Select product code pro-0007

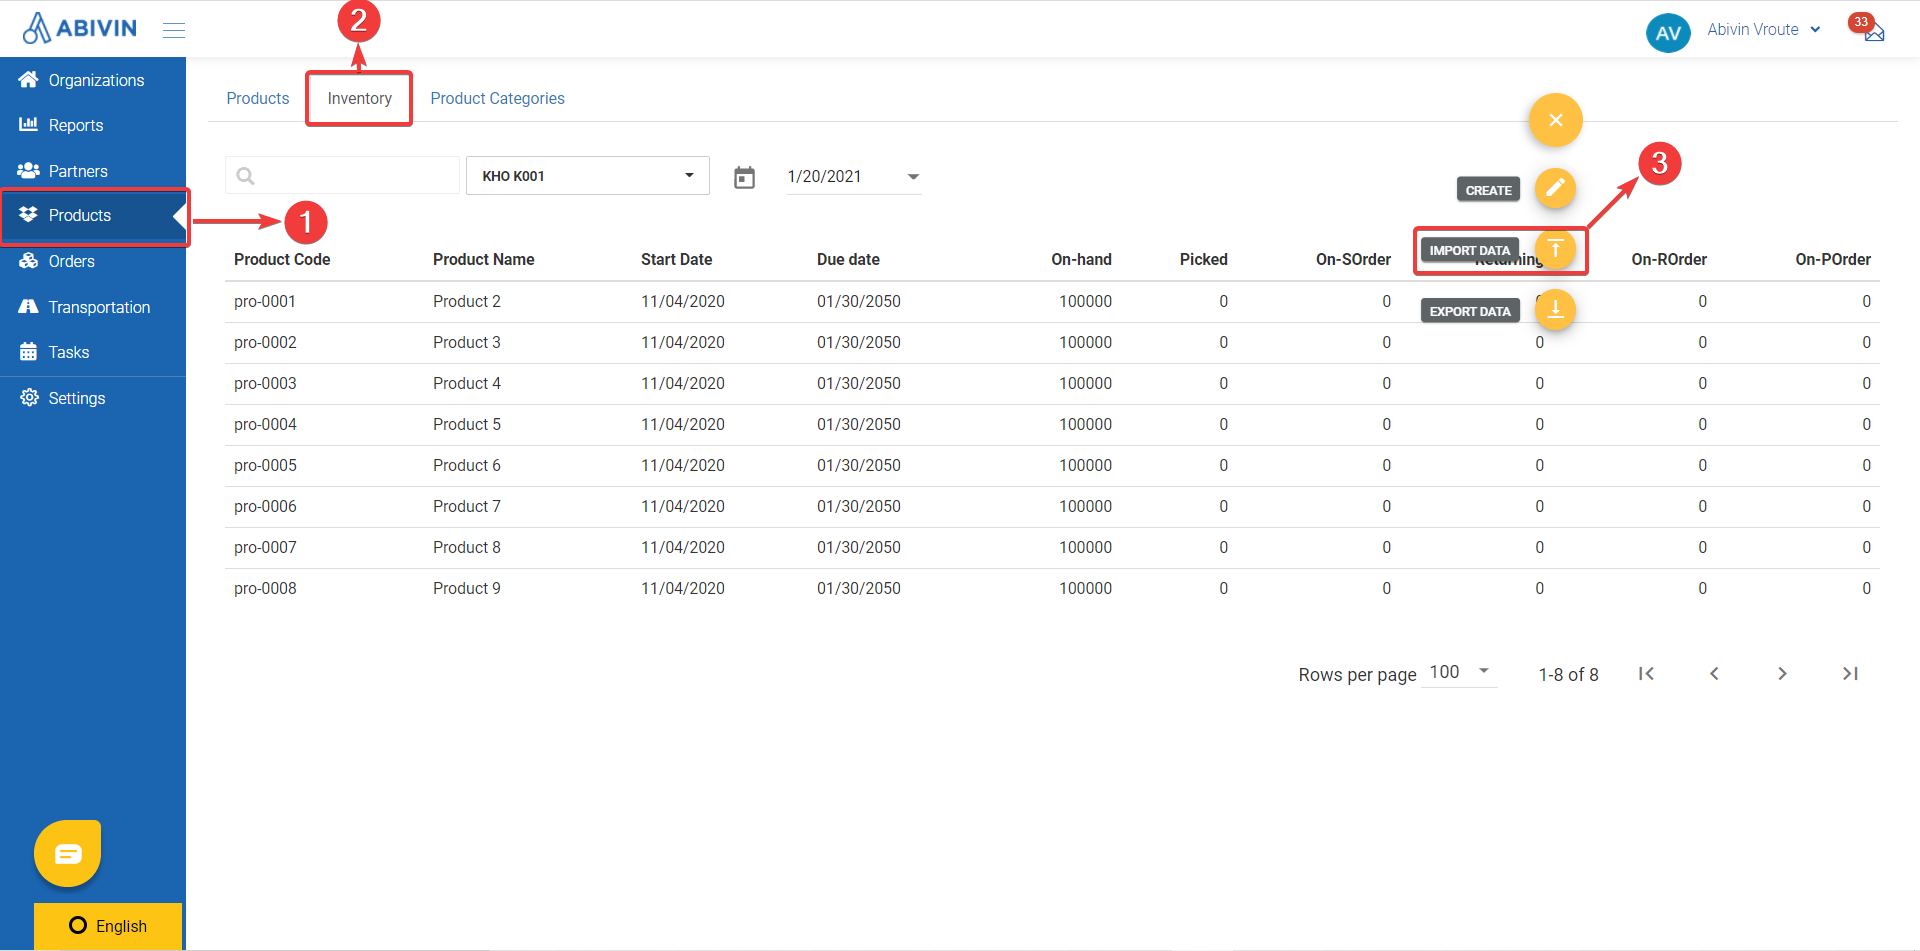coord(265,547)
